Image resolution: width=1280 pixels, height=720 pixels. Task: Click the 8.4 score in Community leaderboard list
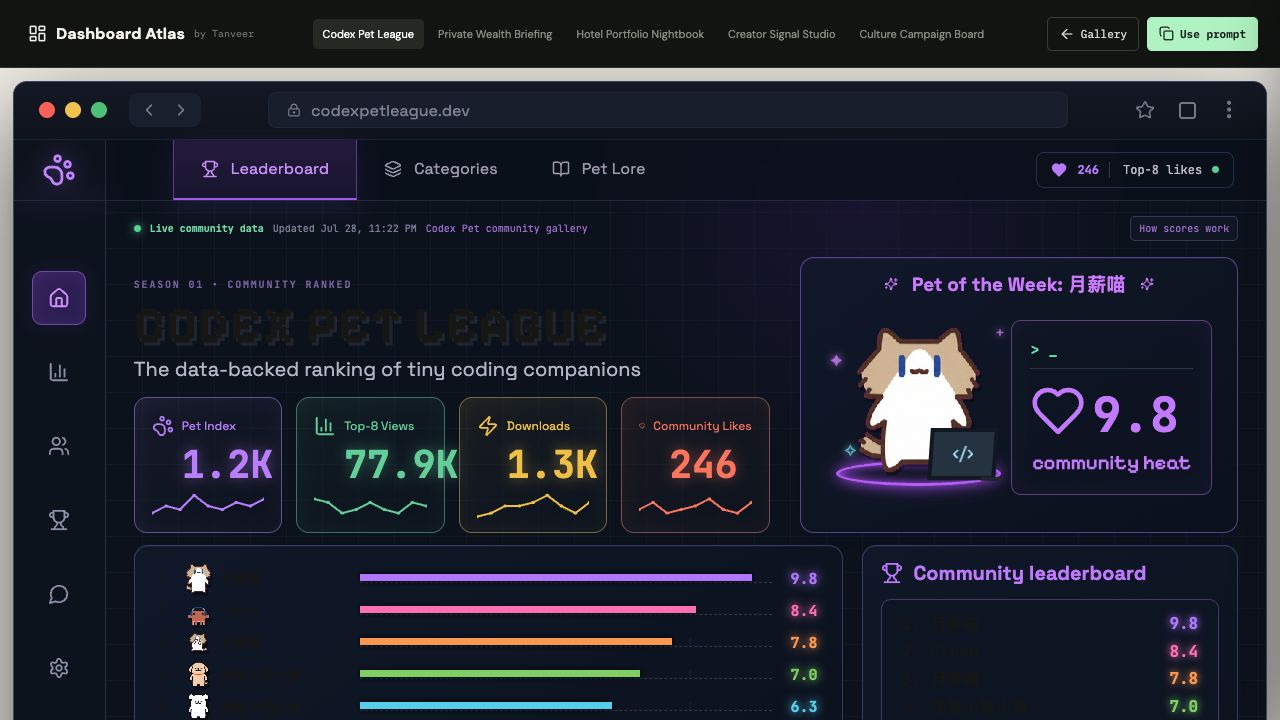click(1183, 652)
